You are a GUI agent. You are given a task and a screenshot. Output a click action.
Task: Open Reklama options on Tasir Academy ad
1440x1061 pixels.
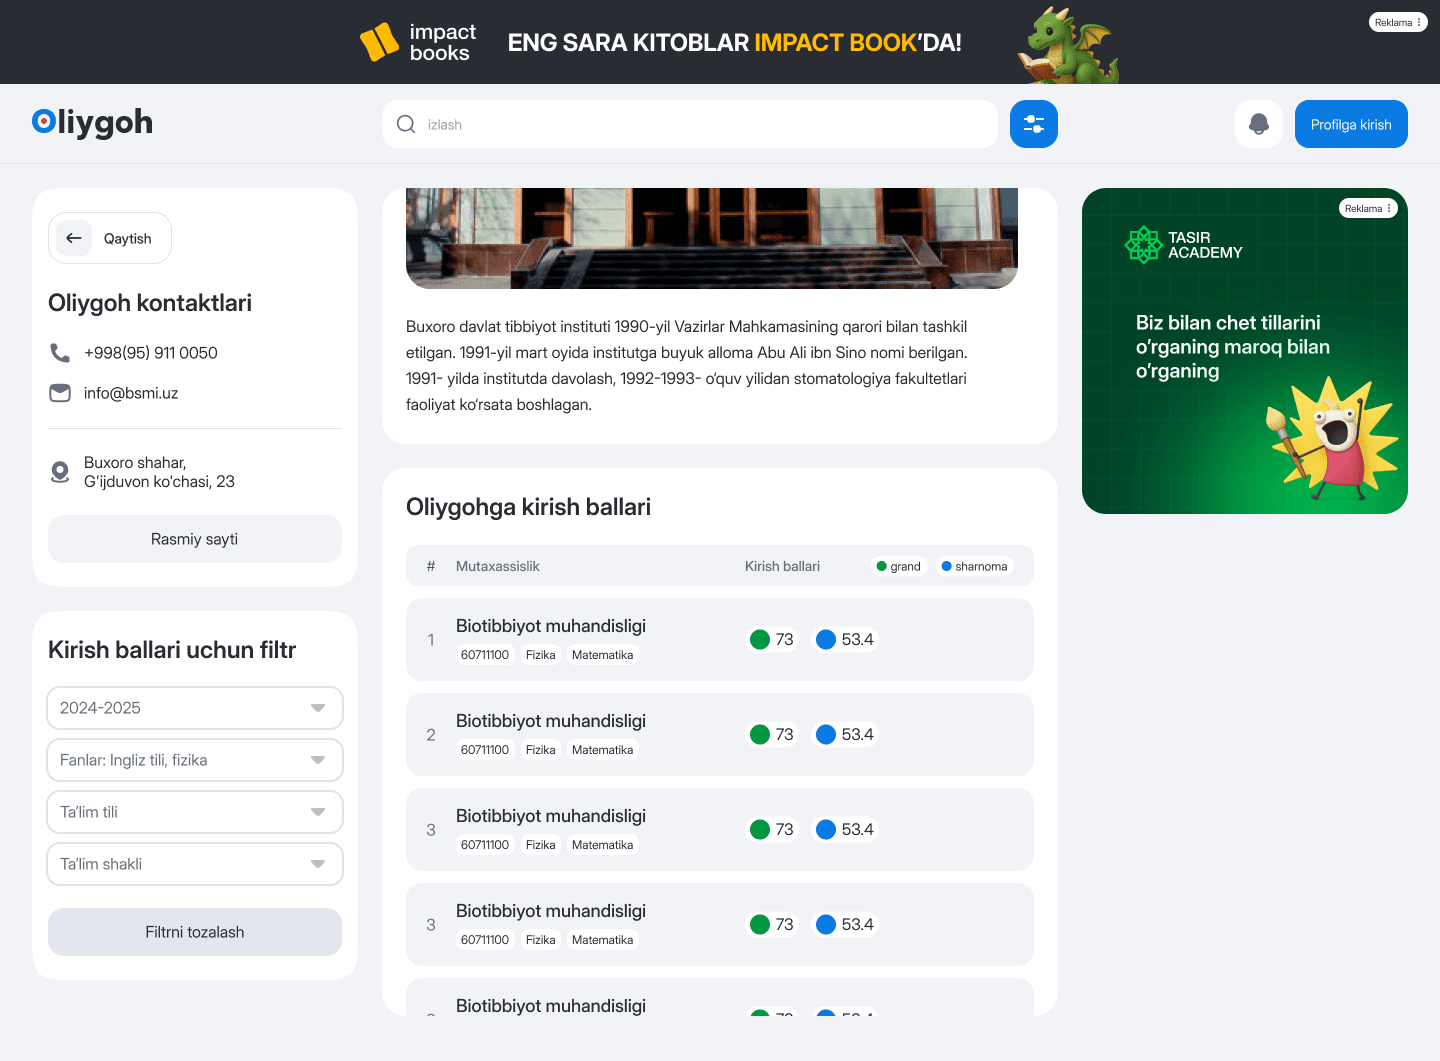[x=1368, y=208]
